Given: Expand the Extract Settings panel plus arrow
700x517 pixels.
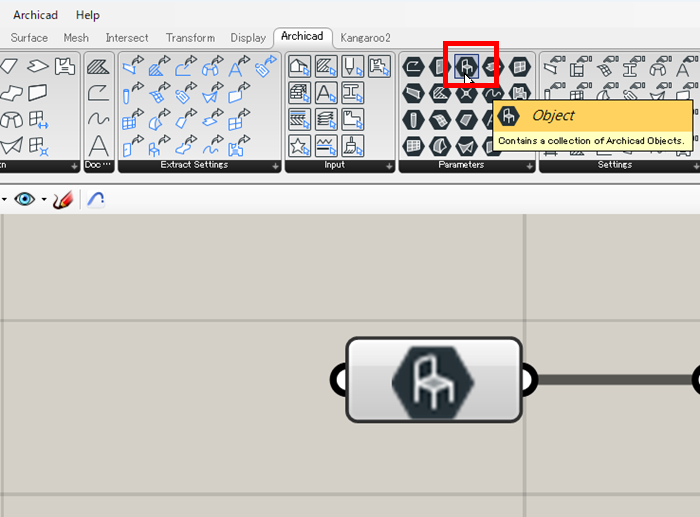Looking at the screenshot, I should coord(275,166).
